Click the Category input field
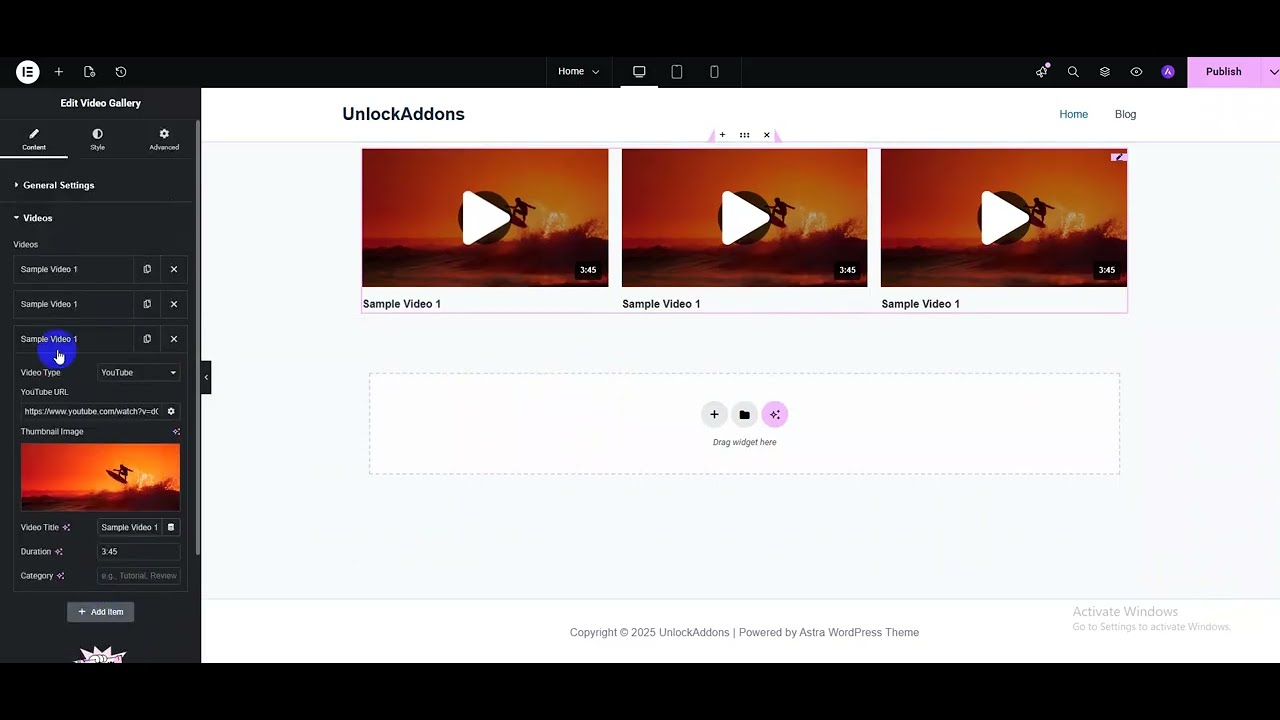This screenshot has width=1280, height=720. click(x=139, y=576)
